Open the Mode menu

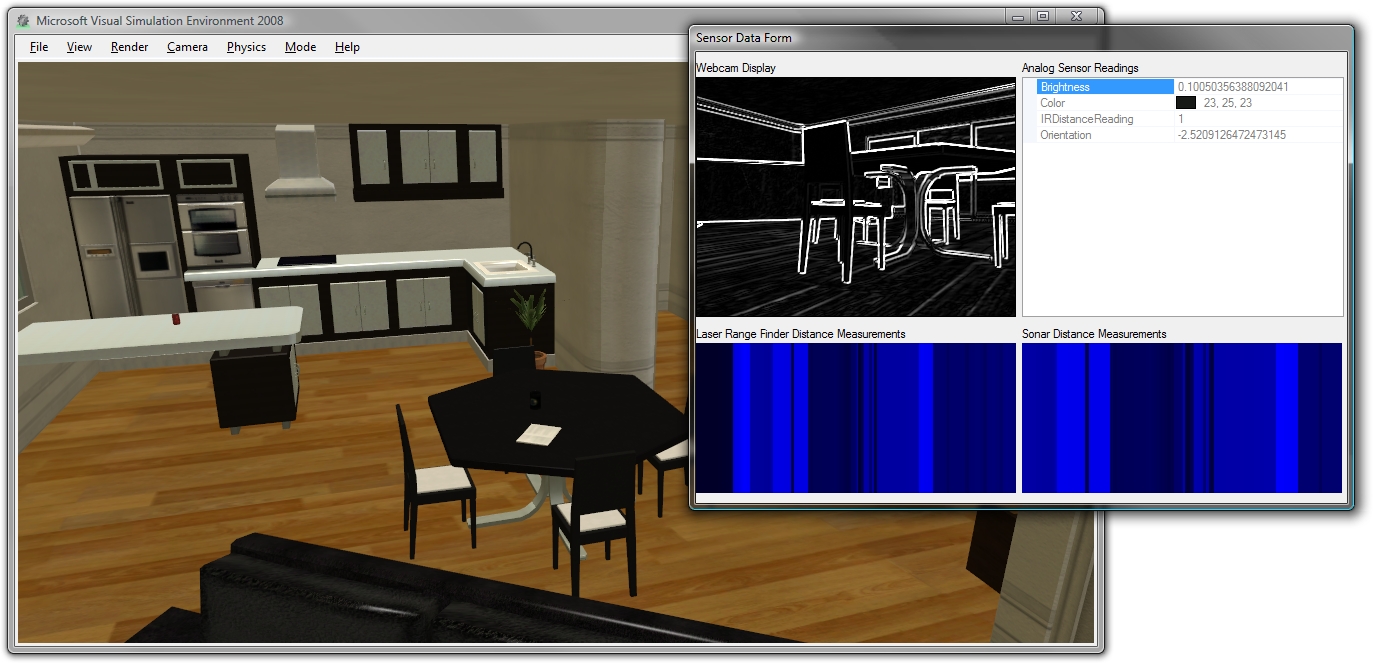(x=299, y=46)
